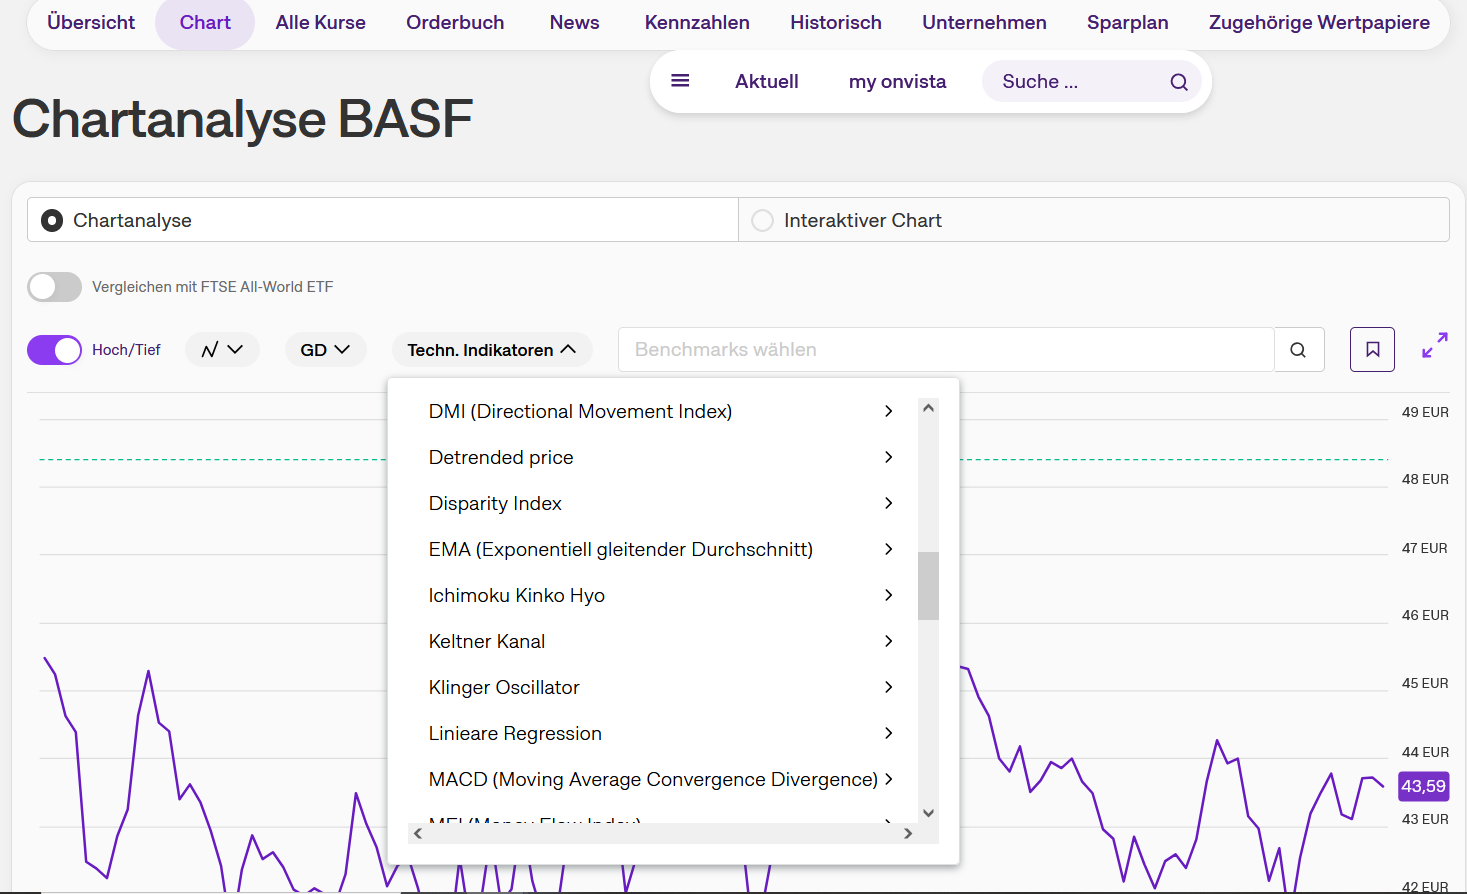
Task: Choose Ichimoku Kinko Hyo from the list
Action: coord(517,595)
